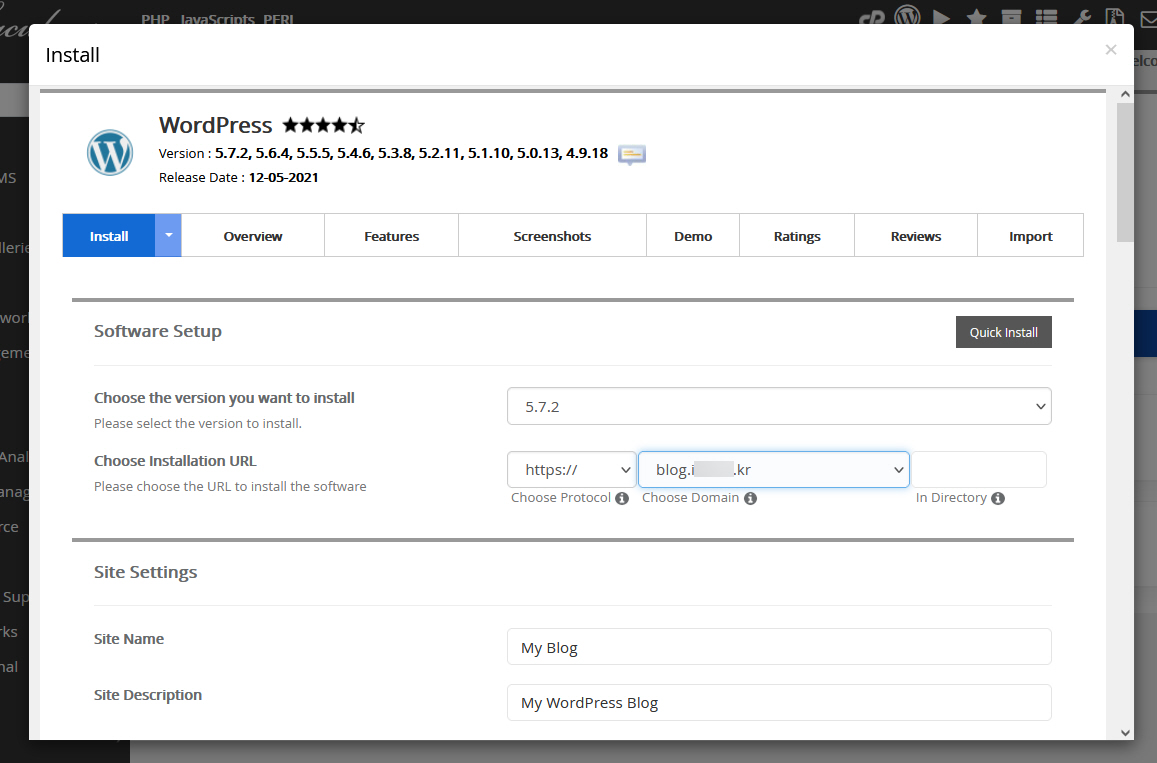
Task: Click the archive box icon in background toolbar
Action: (x=1011, y=17)
